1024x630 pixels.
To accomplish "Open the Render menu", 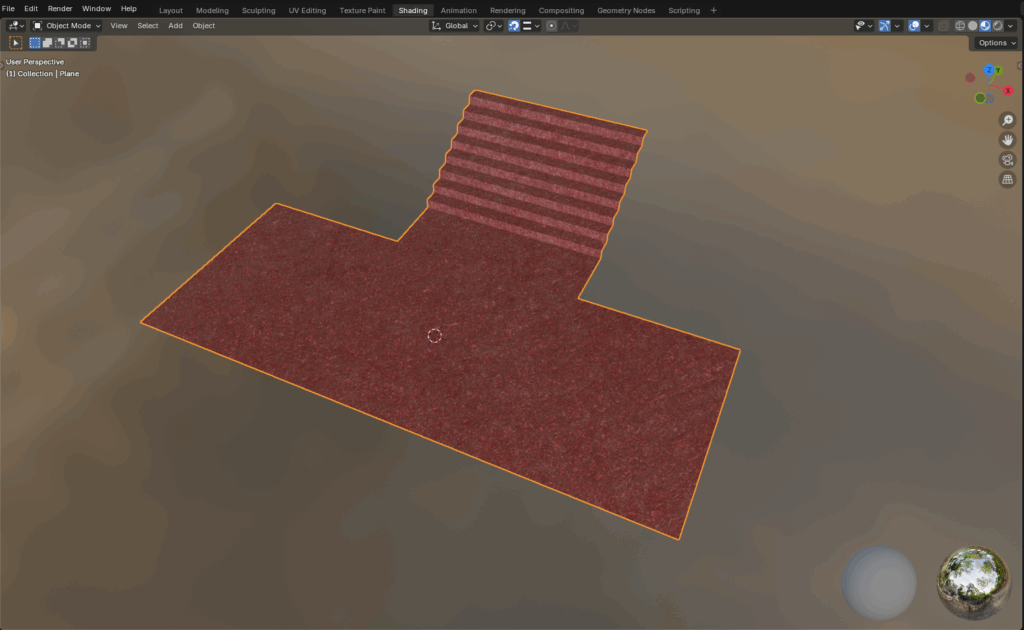I will [59, 9].
